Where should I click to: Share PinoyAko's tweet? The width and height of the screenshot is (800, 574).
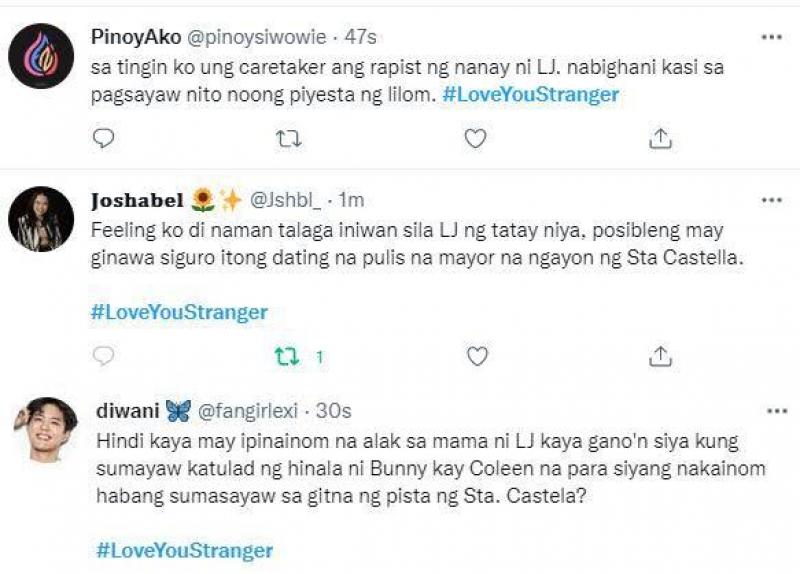(x=660, y=138)
